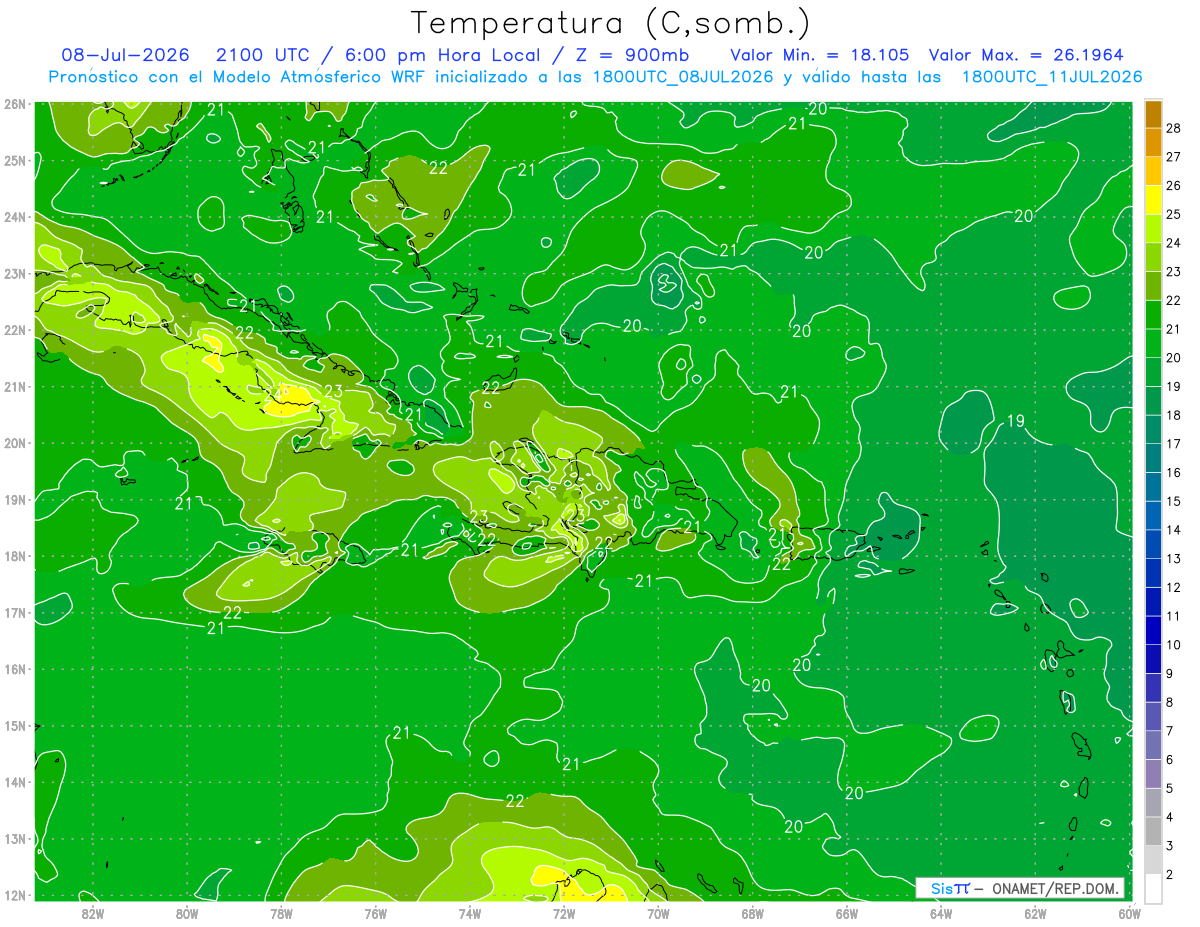Click the "08-Jul-2026" date text

[x=125, y=55]
